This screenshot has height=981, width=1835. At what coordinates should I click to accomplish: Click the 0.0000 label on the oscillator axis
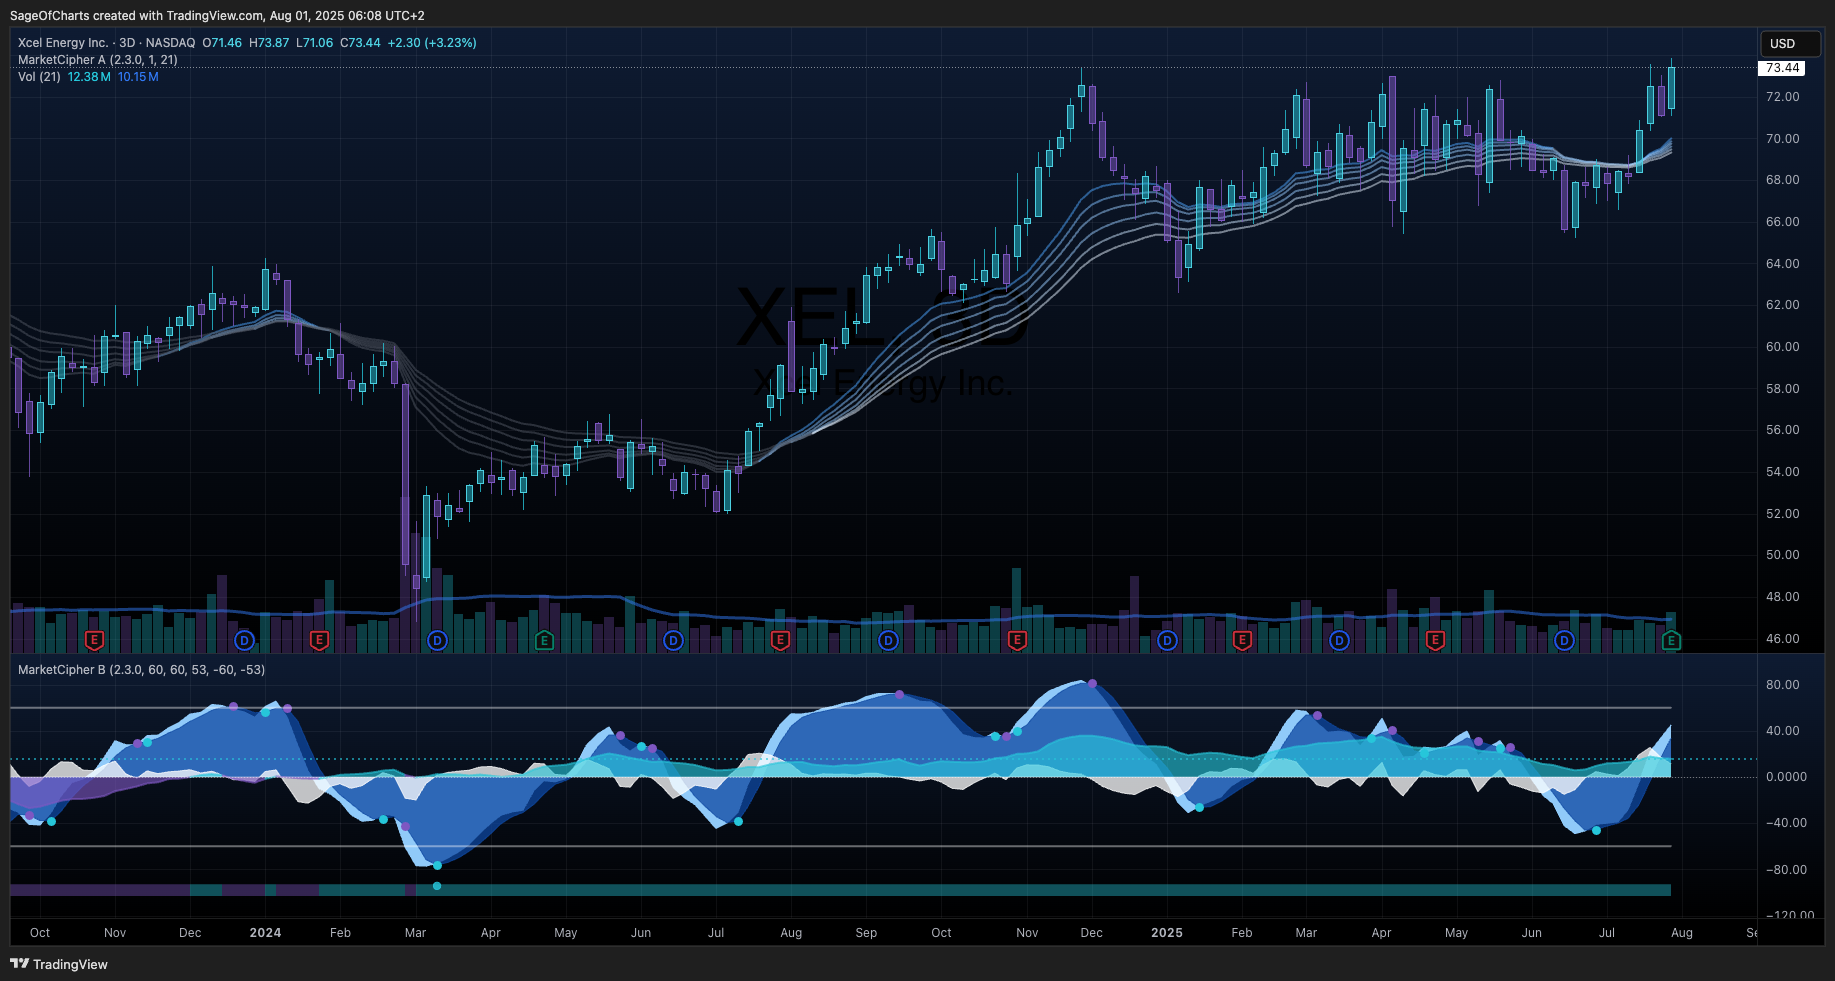coord(1786,777)
